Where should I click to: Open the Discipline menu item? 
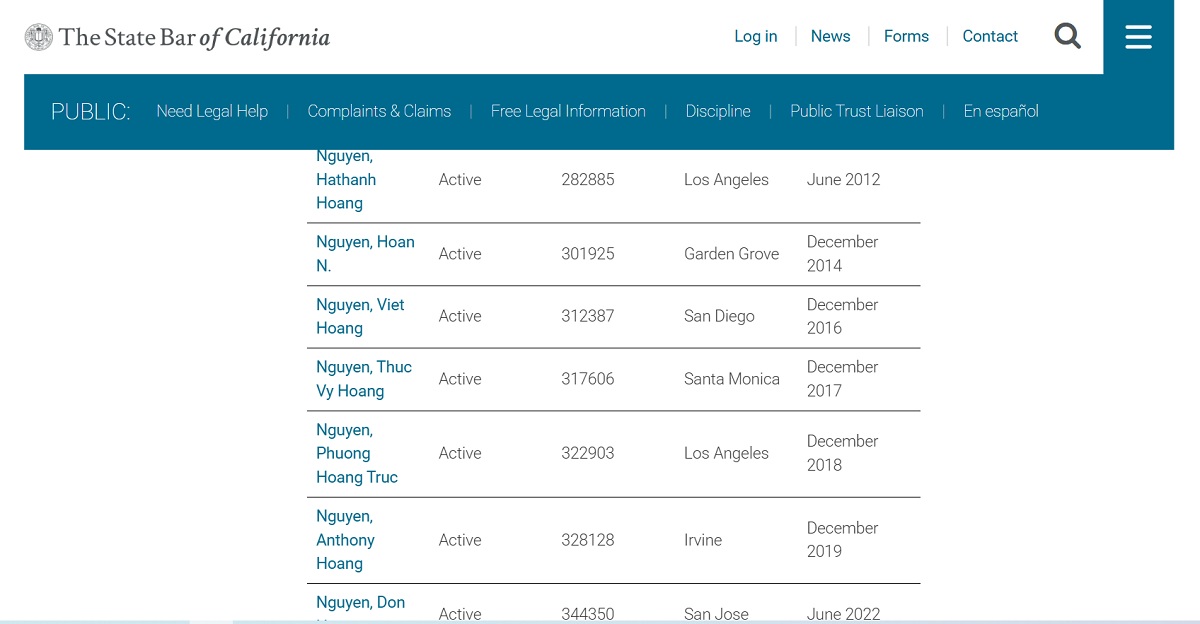pos(718,111)
